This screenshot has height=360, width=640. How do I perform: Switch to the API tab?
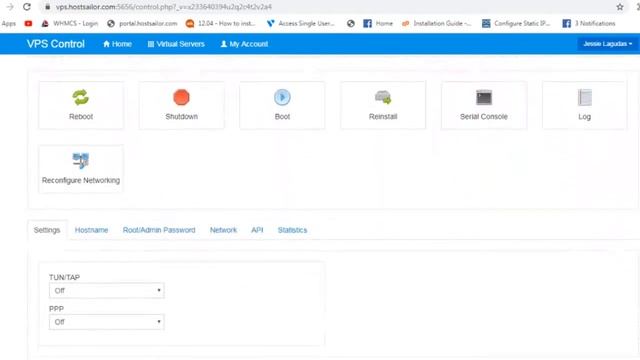pyautogui.click(x=257, y=230)
